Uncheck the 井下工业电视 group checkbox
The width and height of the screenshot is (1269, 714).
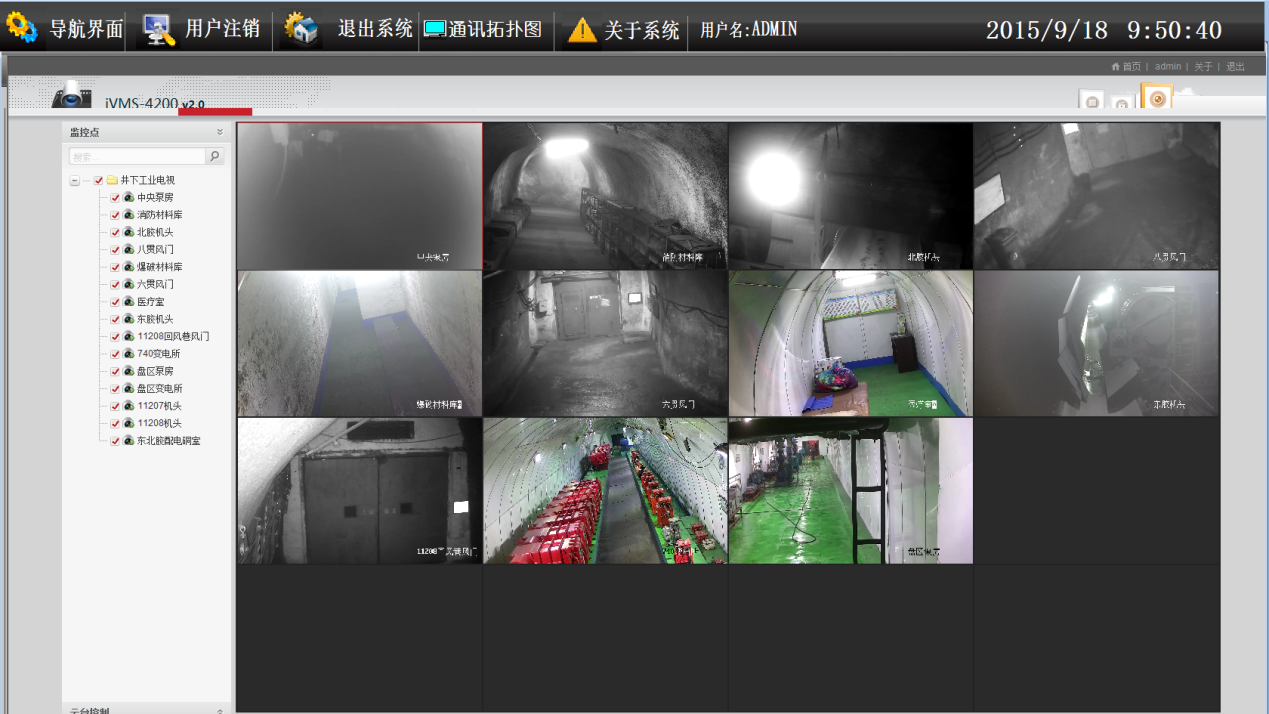pos(98,181)
